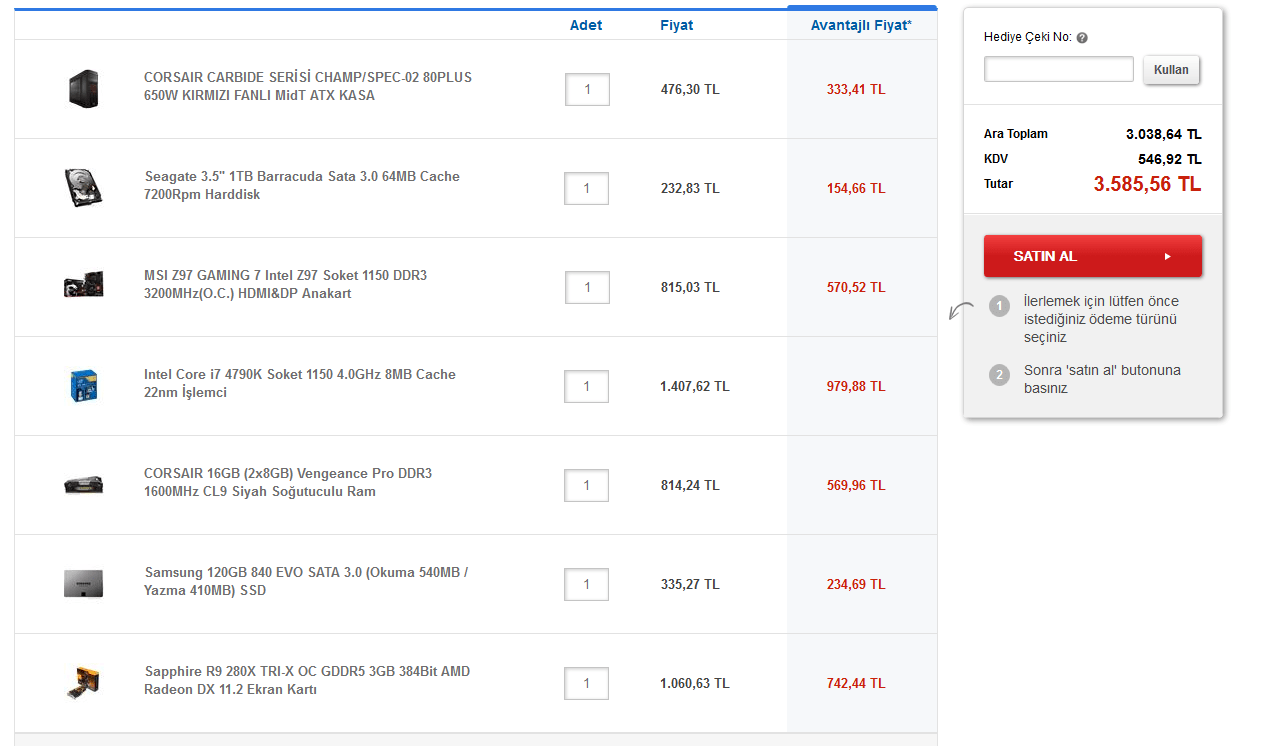Click the Kullan button to apply voucher
This screenshot has width=1286, height=746.
tap(1172, 70)
